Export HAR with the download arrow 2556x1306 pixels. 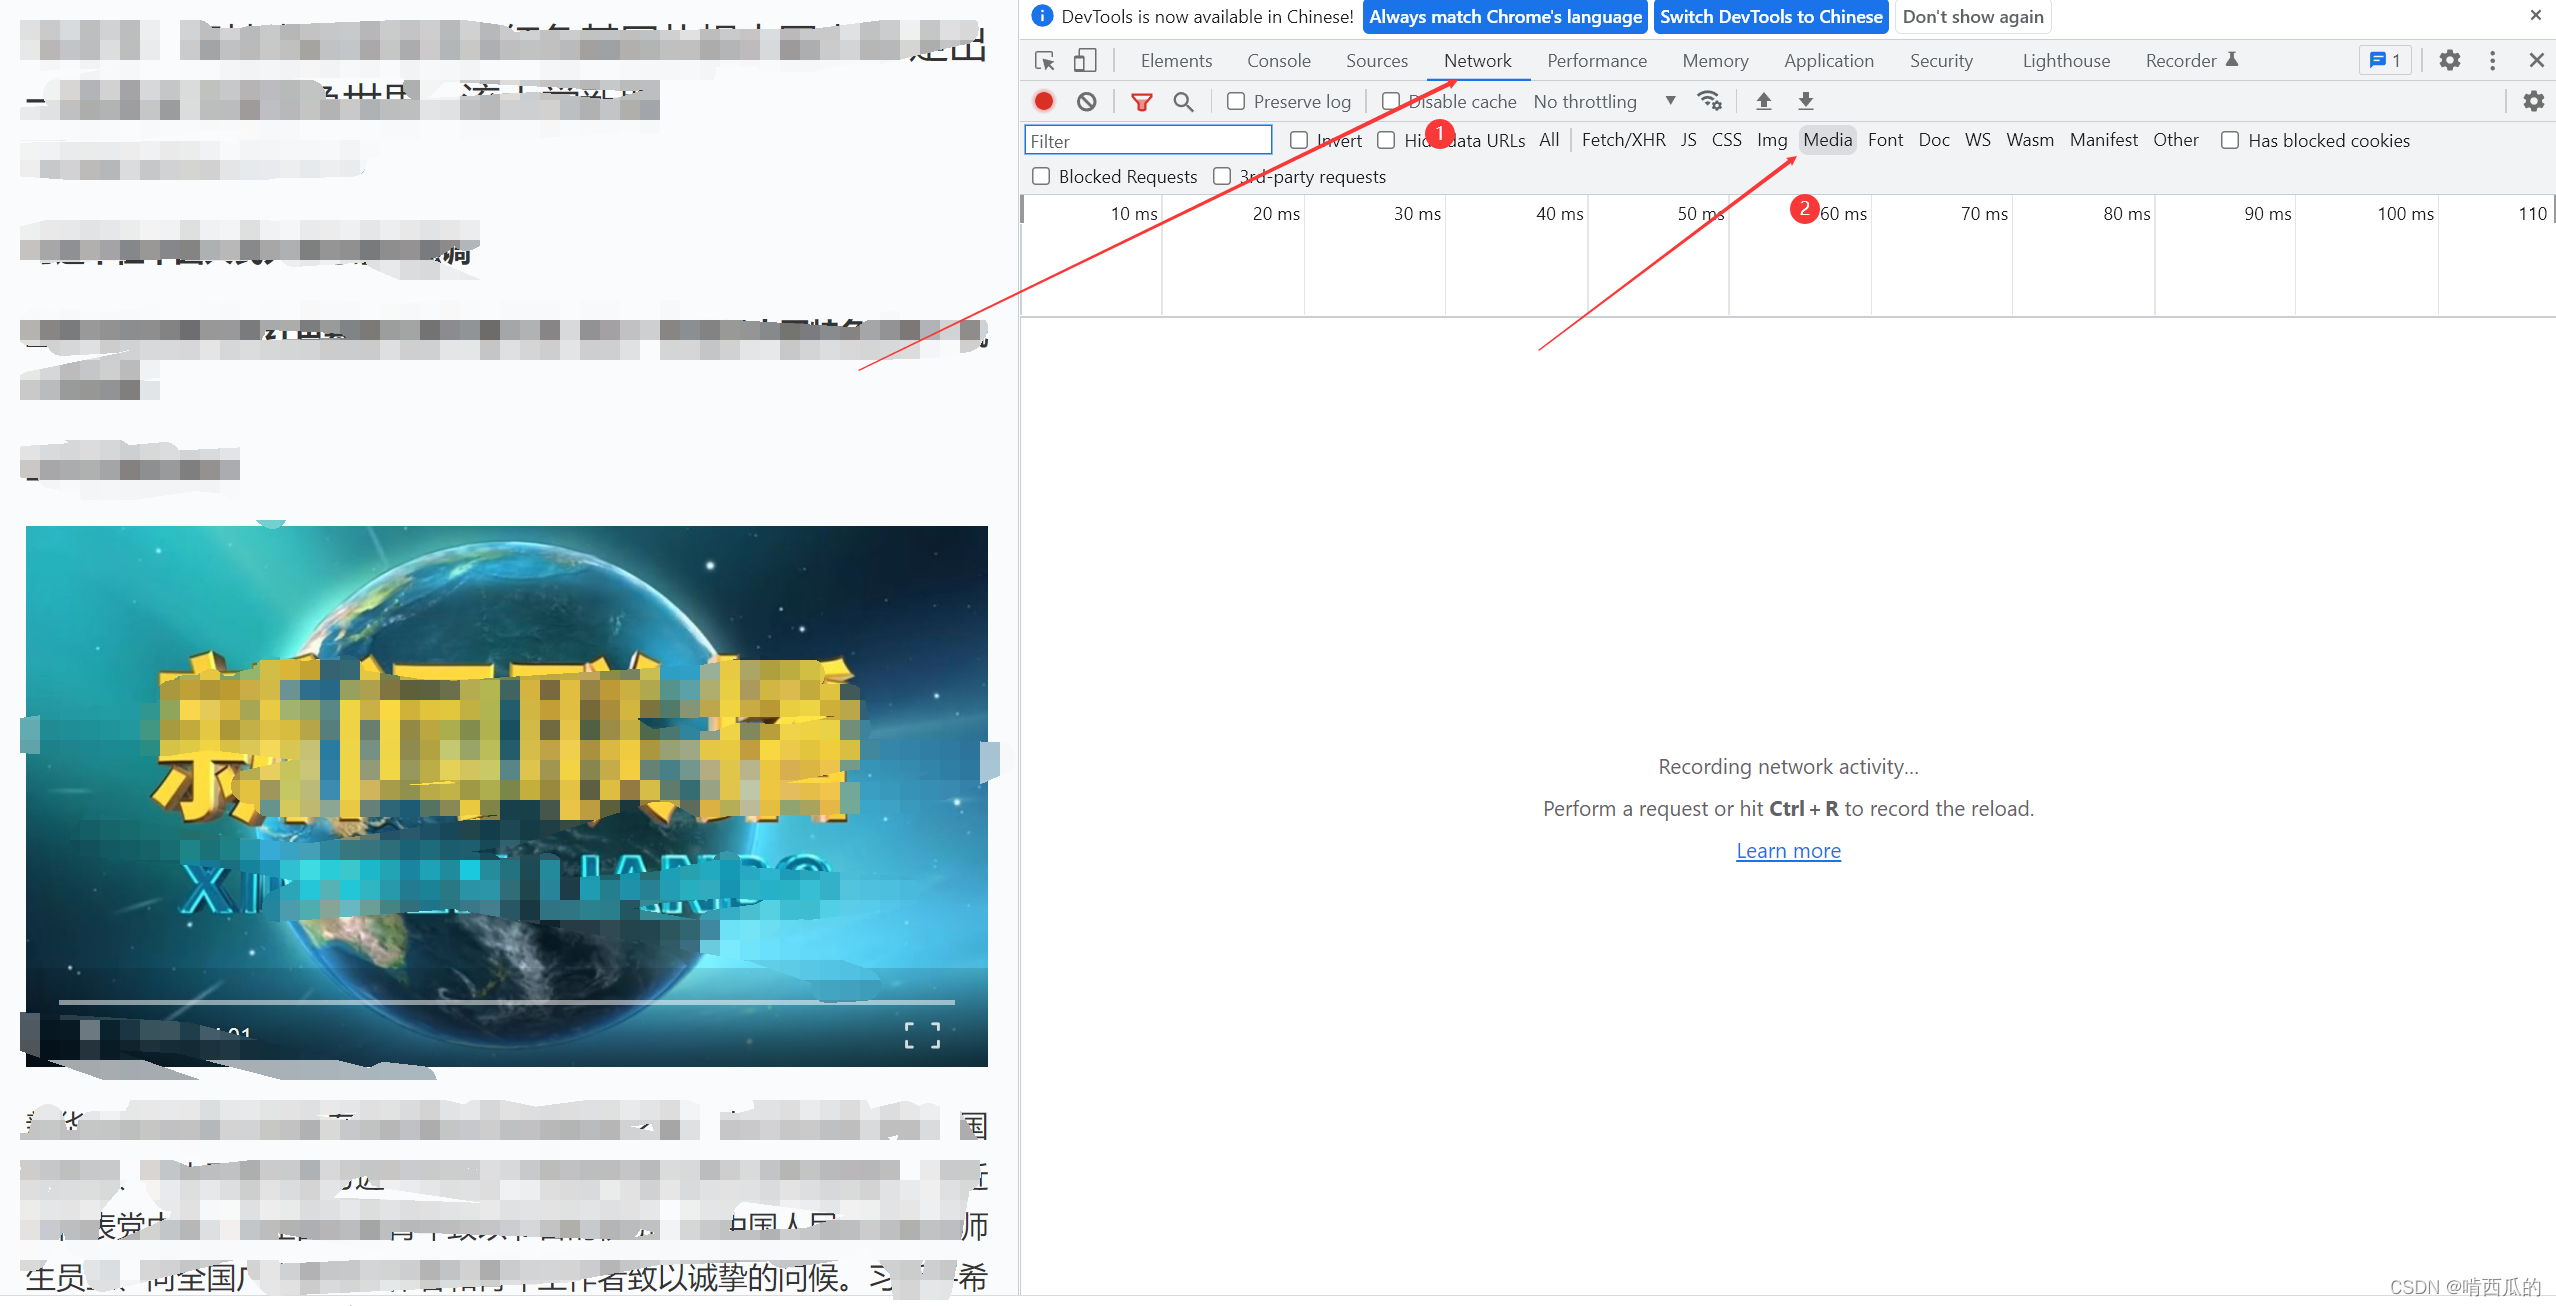pos(1806,101)
